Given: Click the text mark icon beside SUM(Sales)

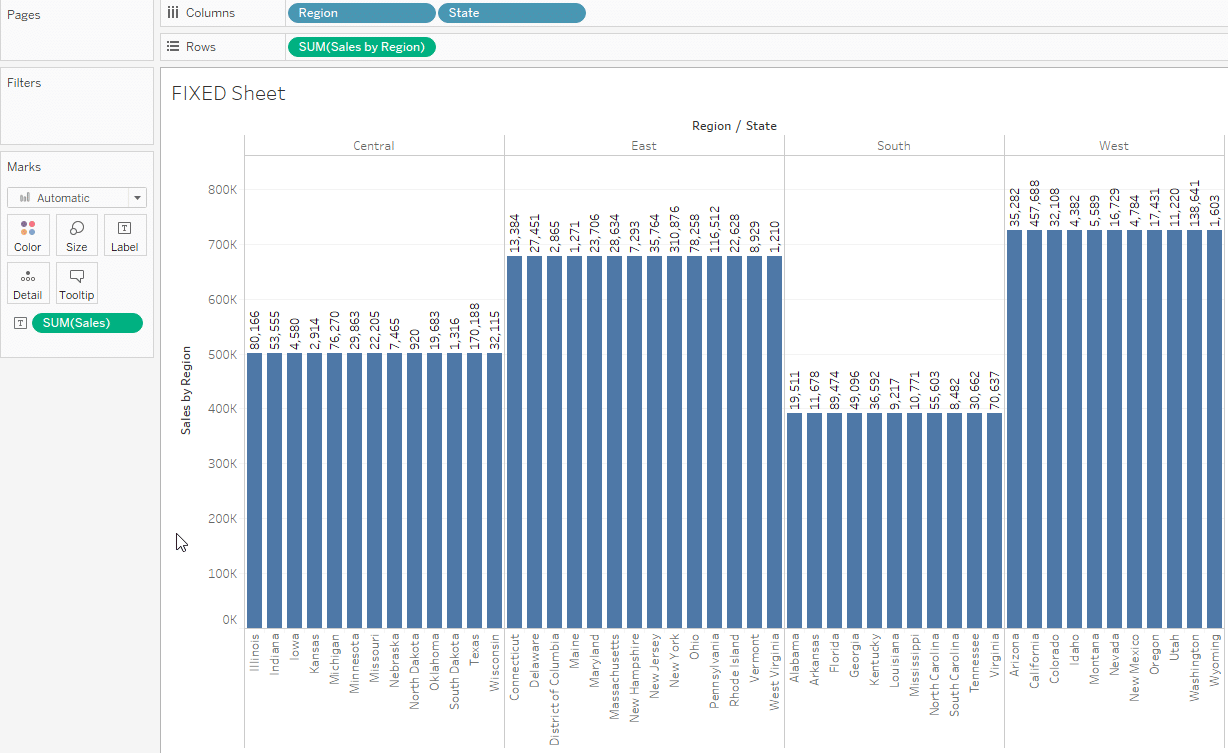Looking at the screenshot, I should [x=20, y=323].
